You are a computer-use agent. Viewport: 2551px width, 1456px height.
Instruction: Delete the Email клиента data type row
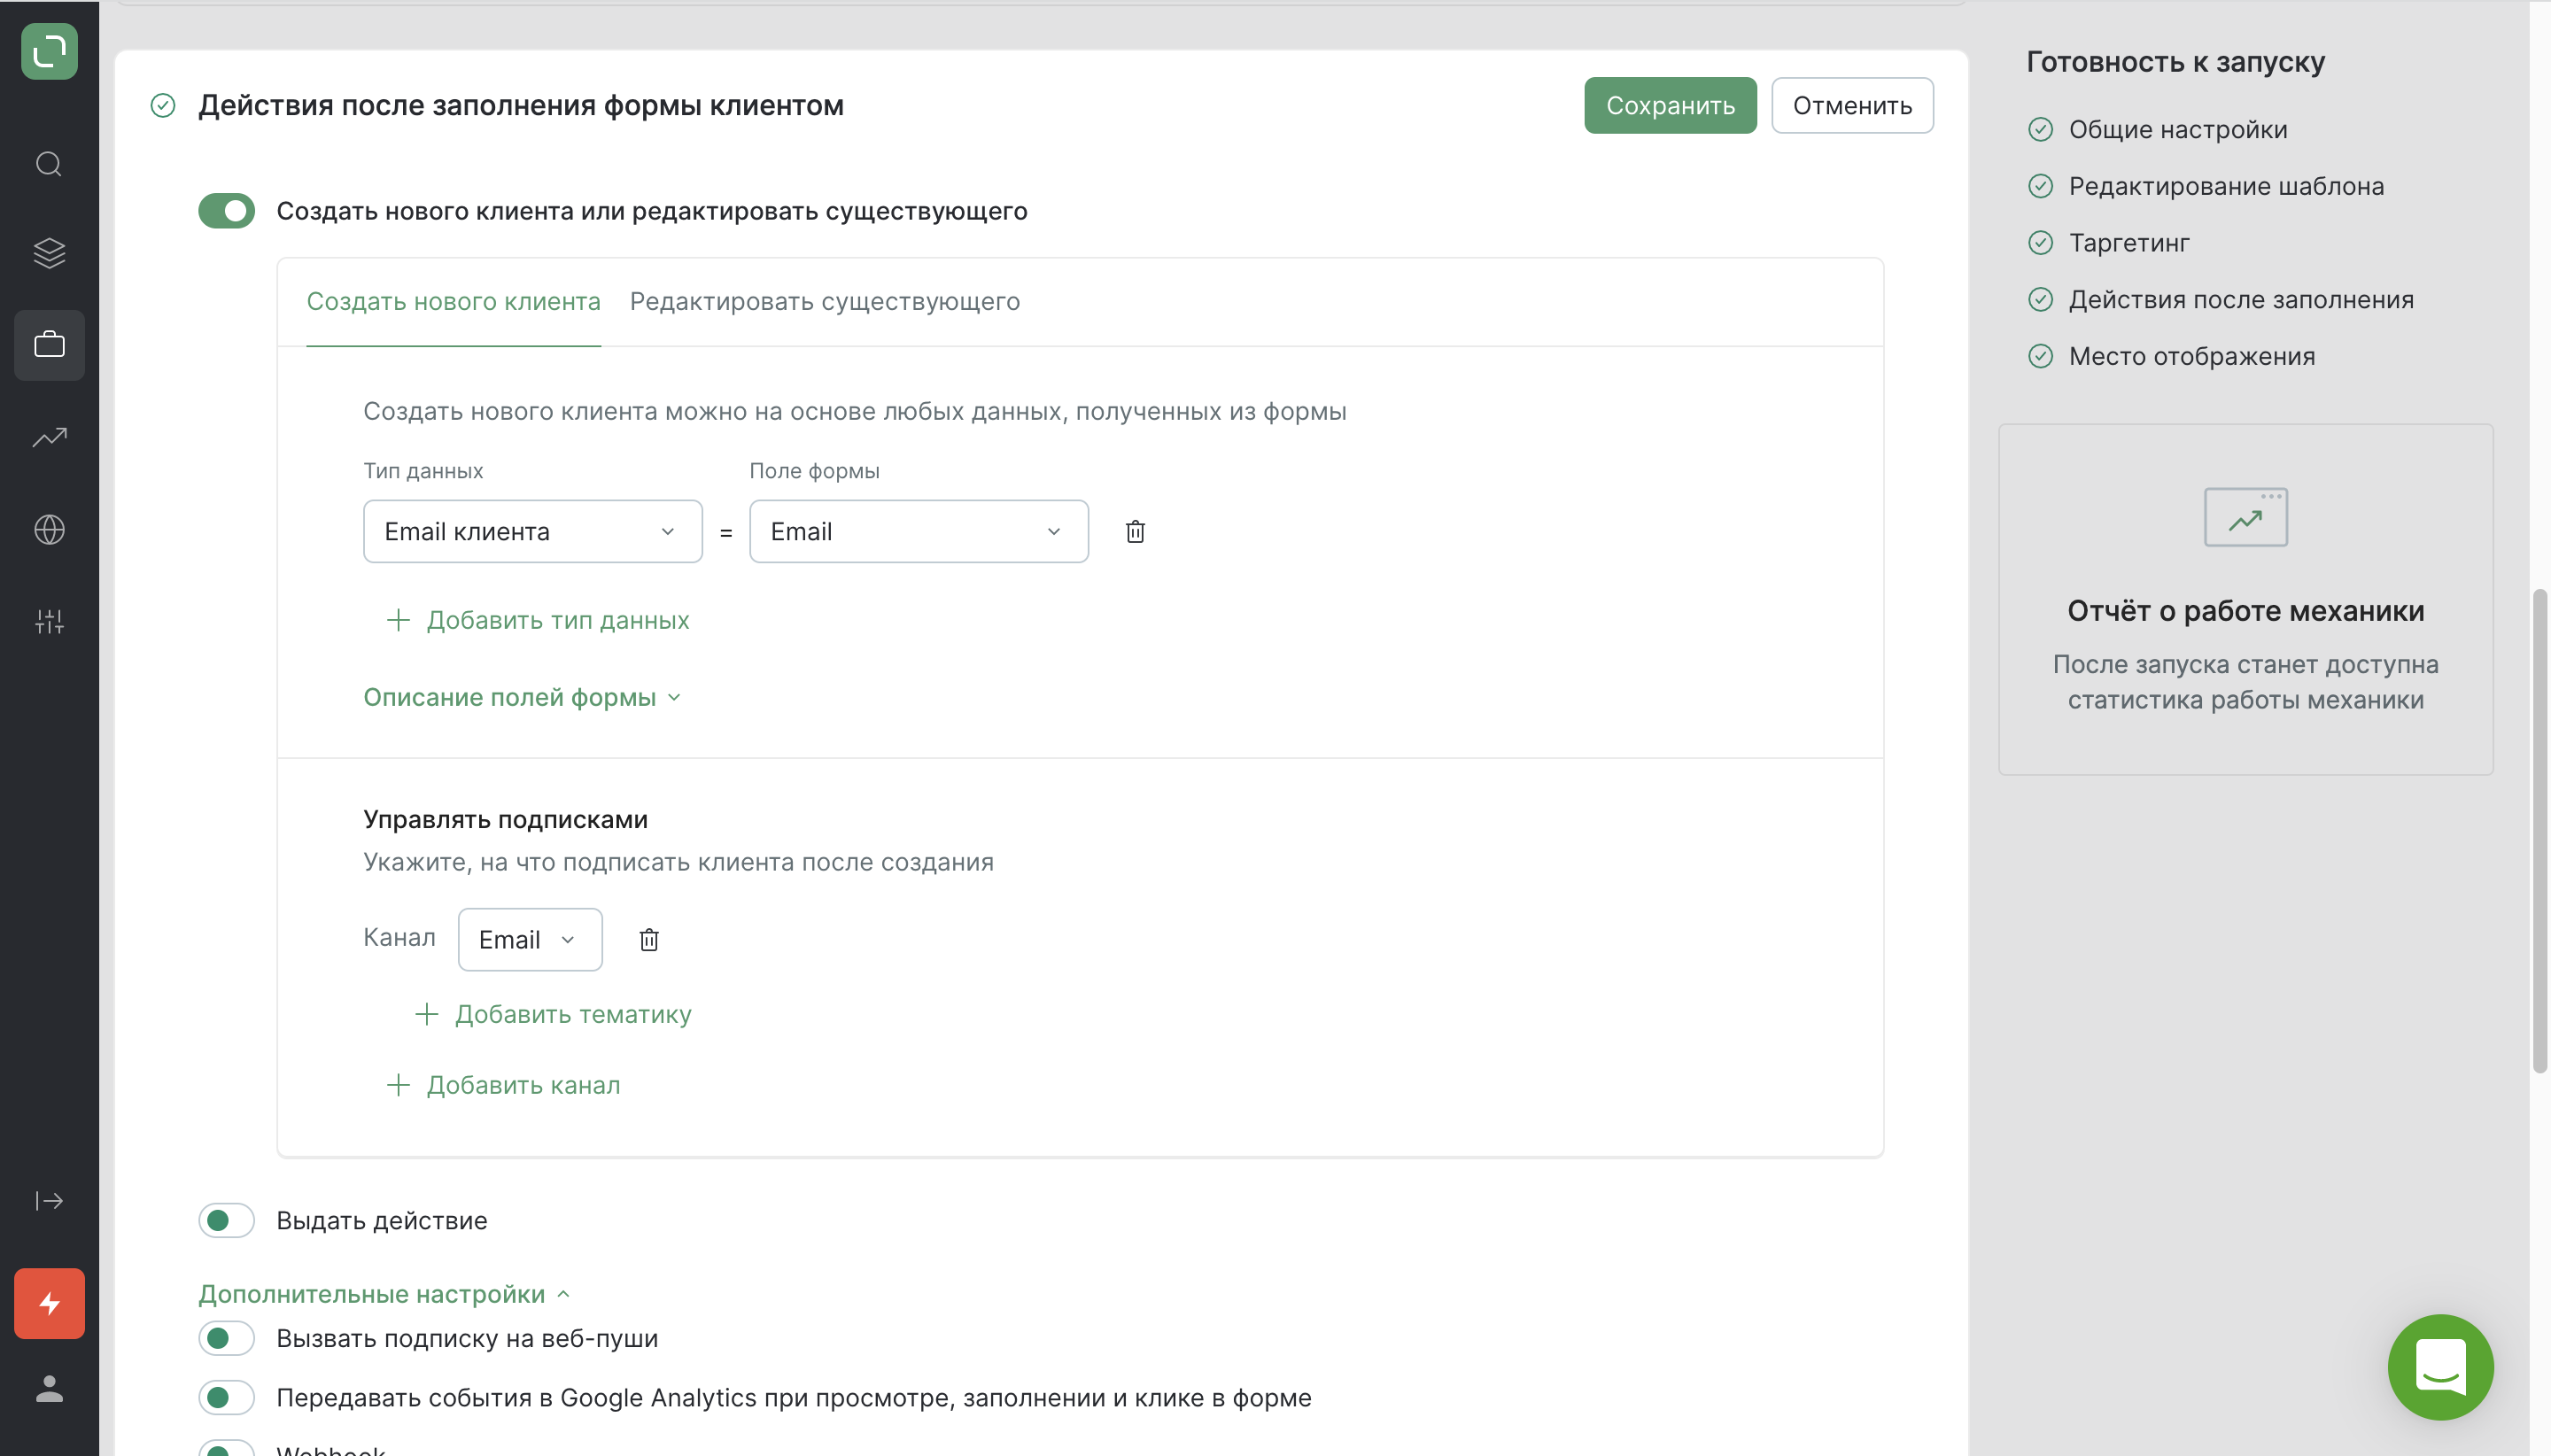click(x=1135, y=531)
